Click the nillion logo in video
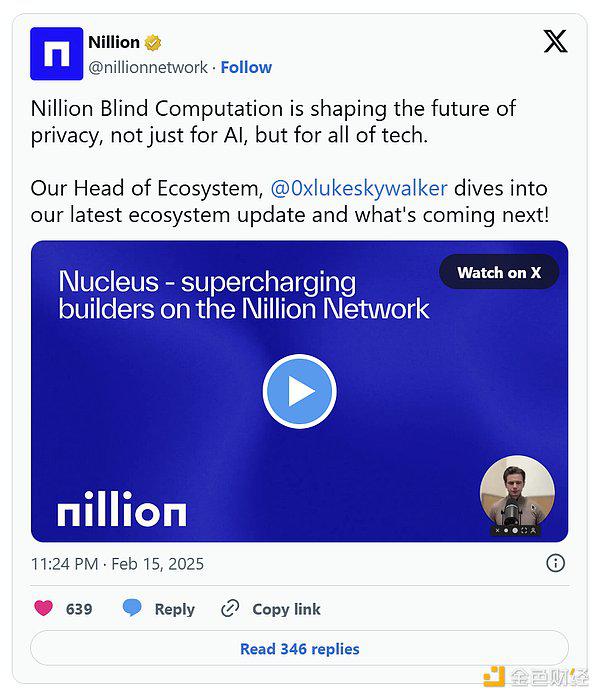The width and height of the screenshot is (600, 698). coord(122,508)
